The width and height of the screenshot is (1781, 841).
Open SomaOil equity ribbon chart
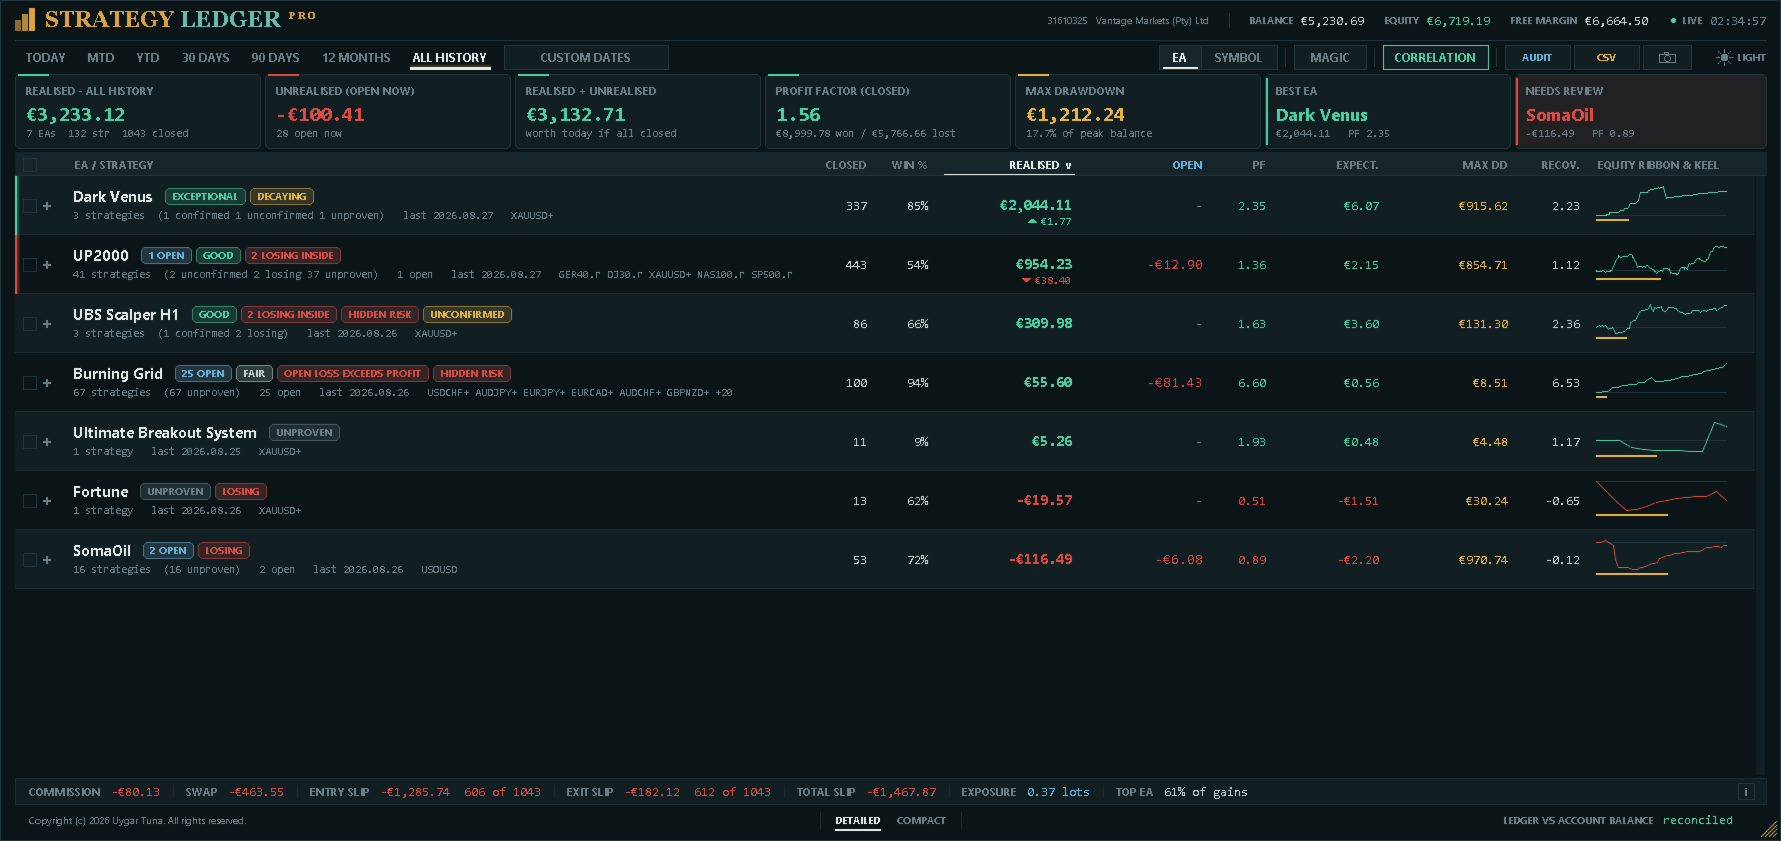(x=1662, y=558)
